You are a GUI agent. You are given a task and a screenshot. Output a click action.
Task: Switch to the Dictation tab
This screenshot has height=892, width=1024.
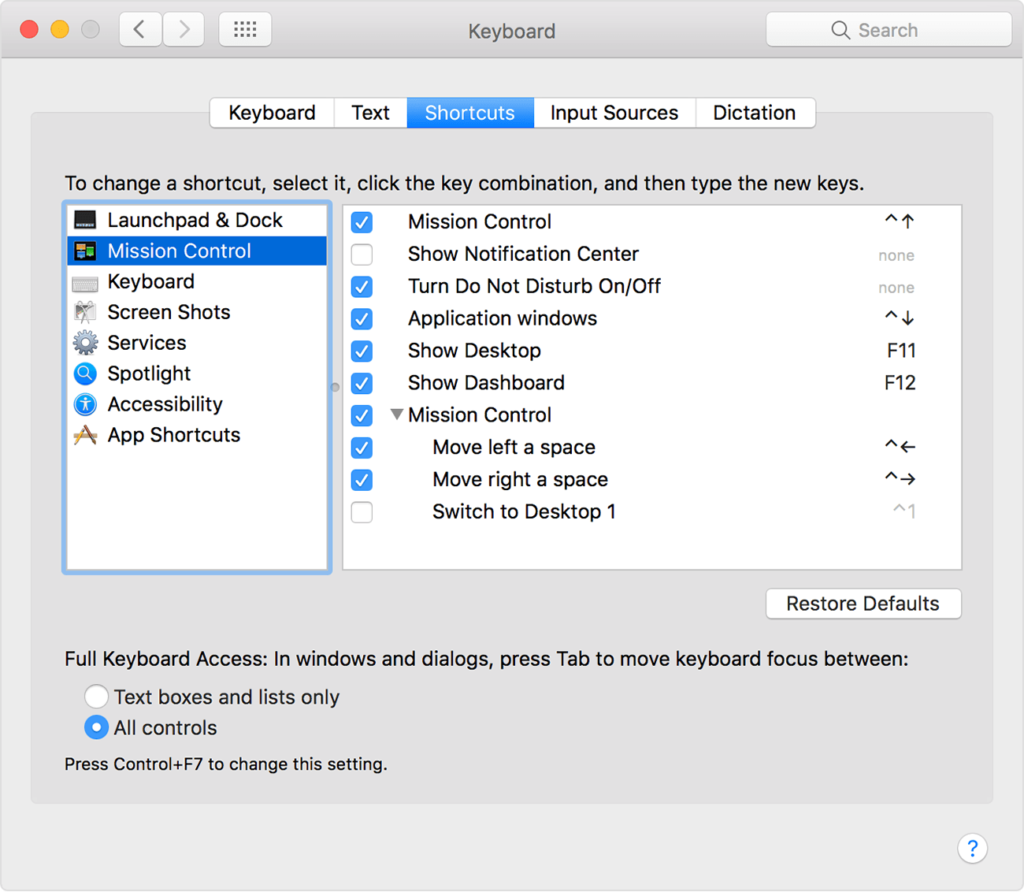[755, 112]
